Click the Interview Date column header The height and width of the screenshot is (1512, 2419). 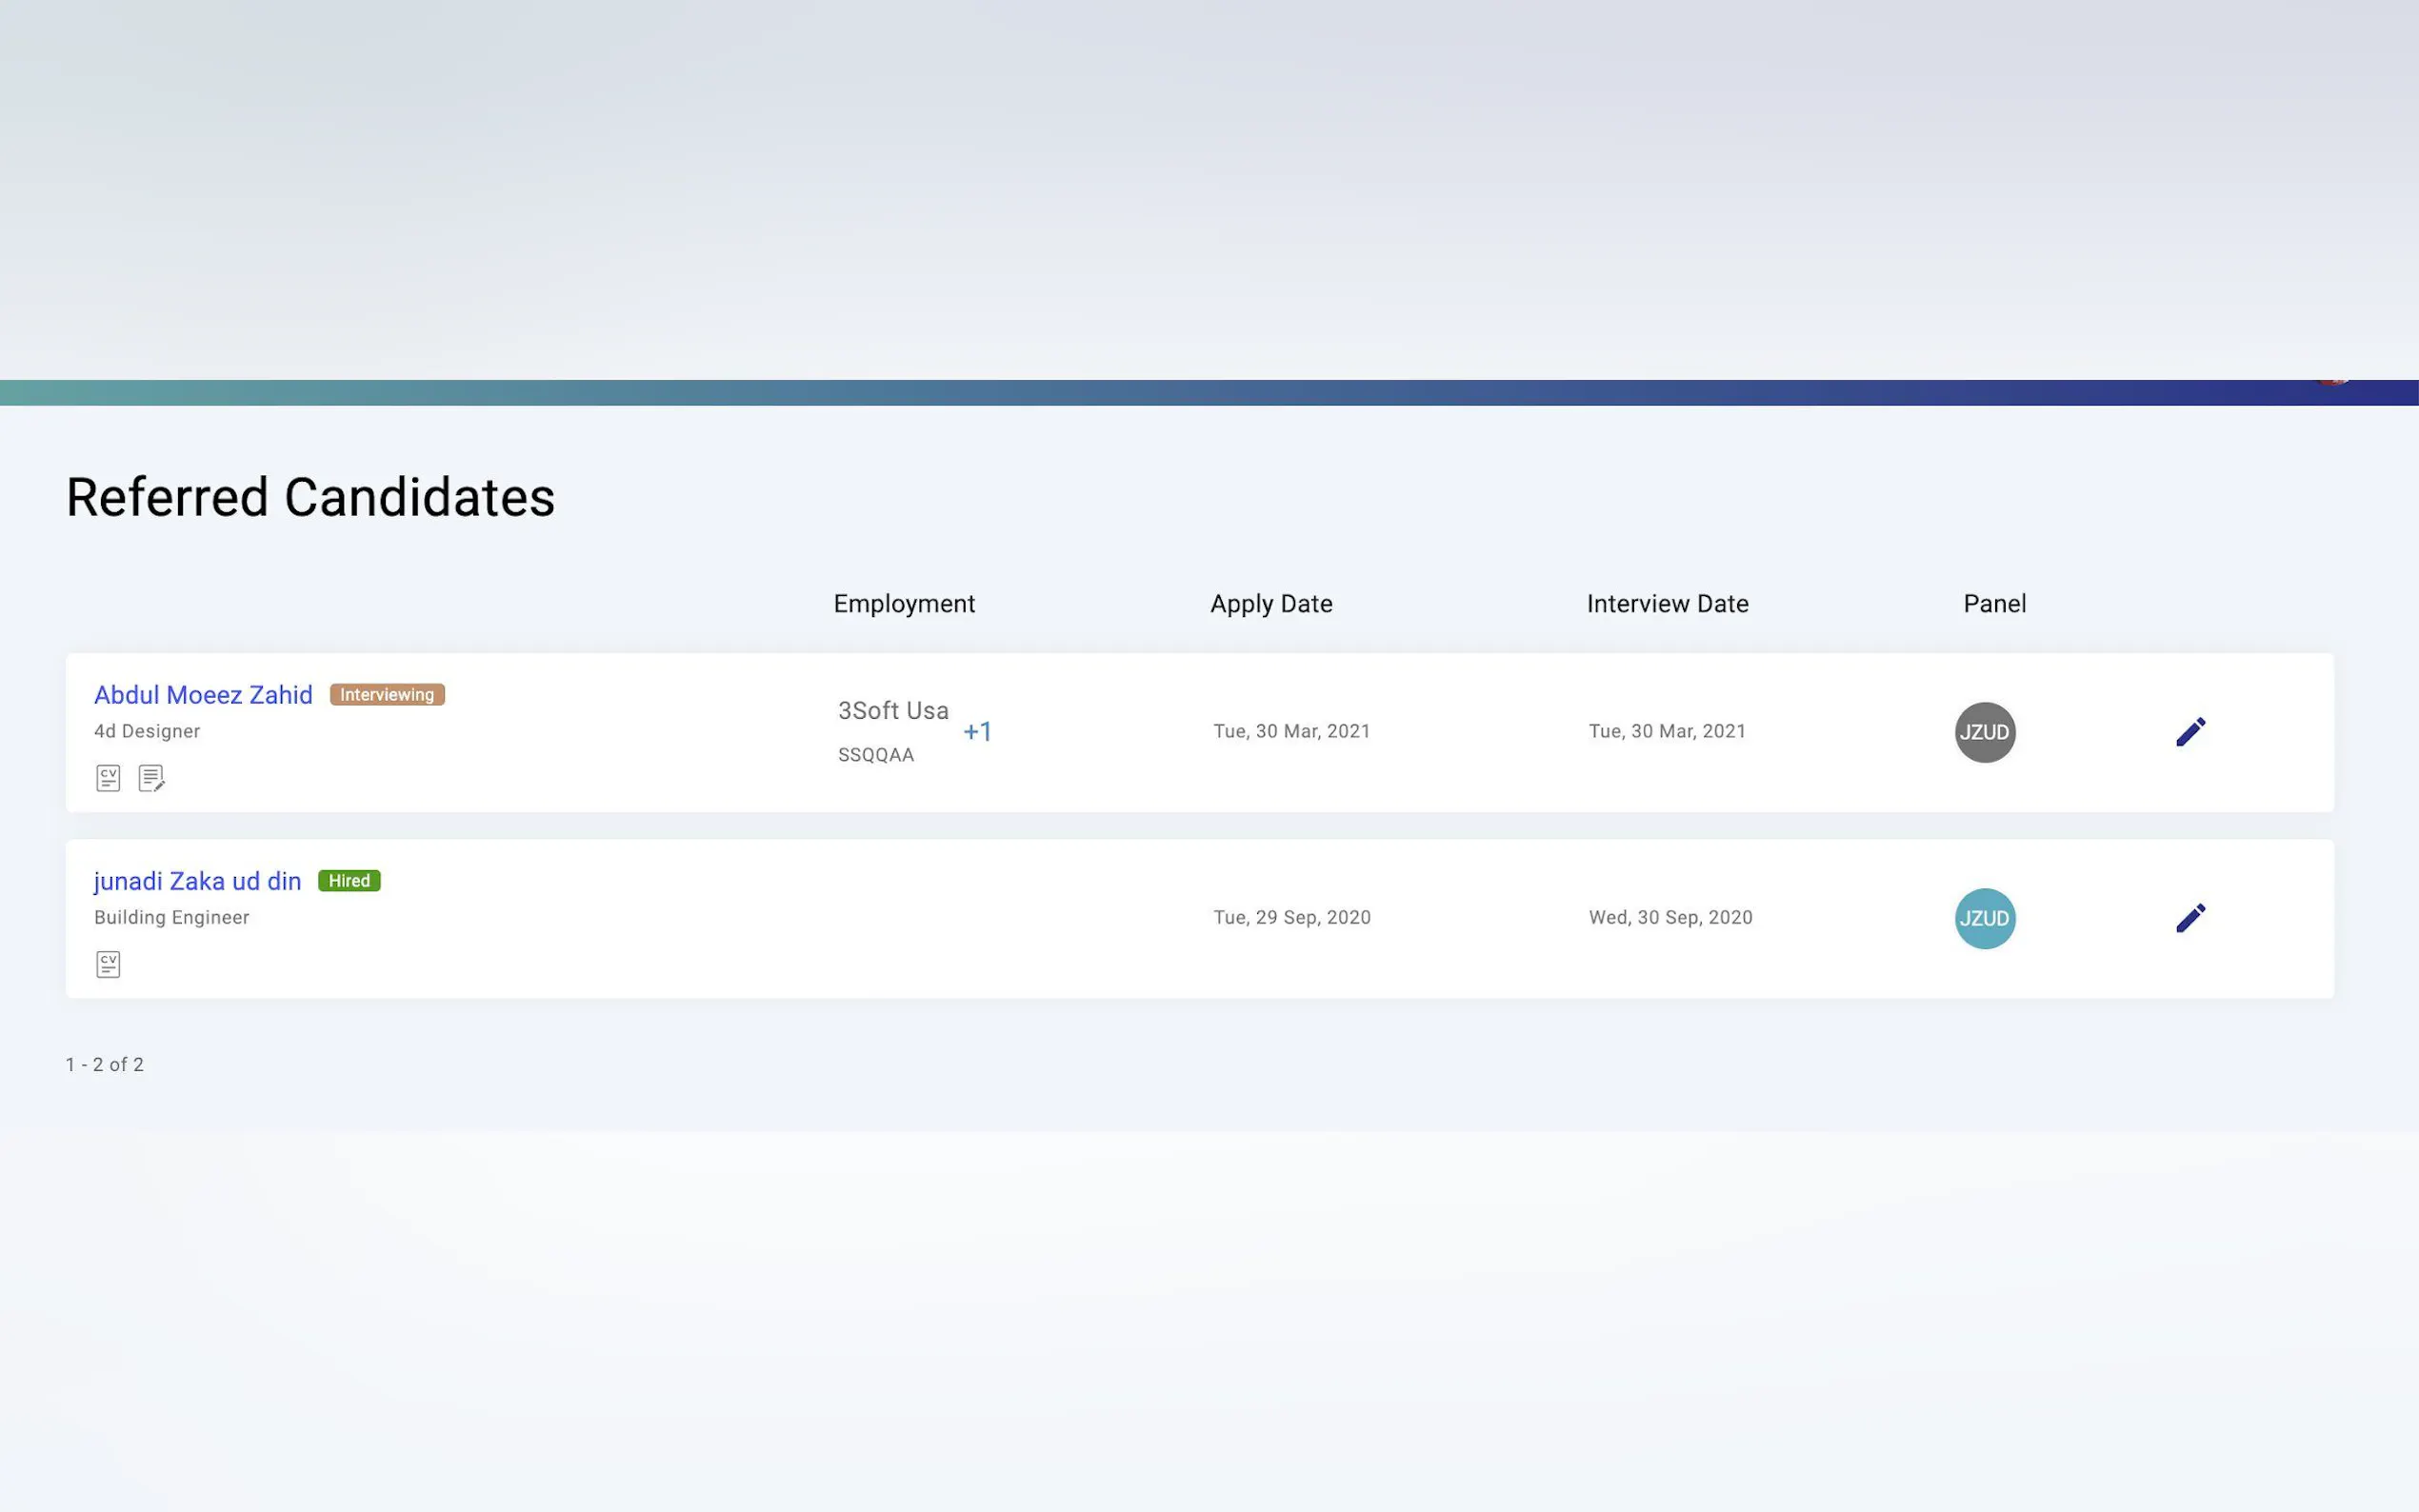[1667, 604]
